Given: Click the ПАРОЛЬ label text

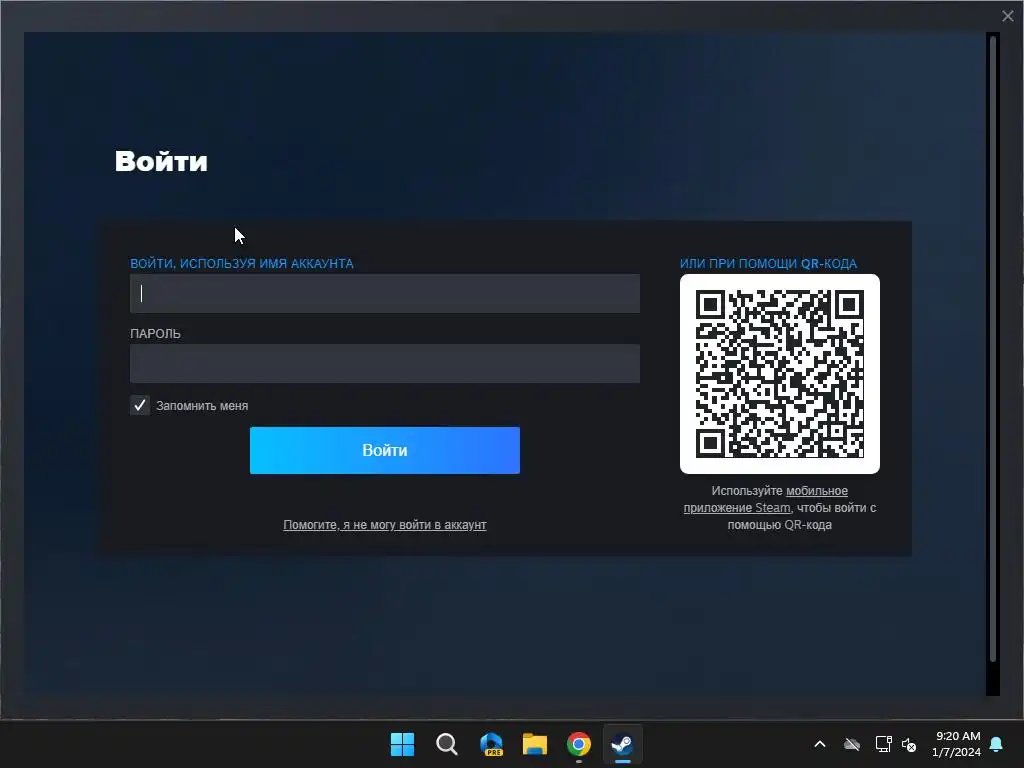Looking at the screenshot, I should pyautogui.click(x=155, y=334).
